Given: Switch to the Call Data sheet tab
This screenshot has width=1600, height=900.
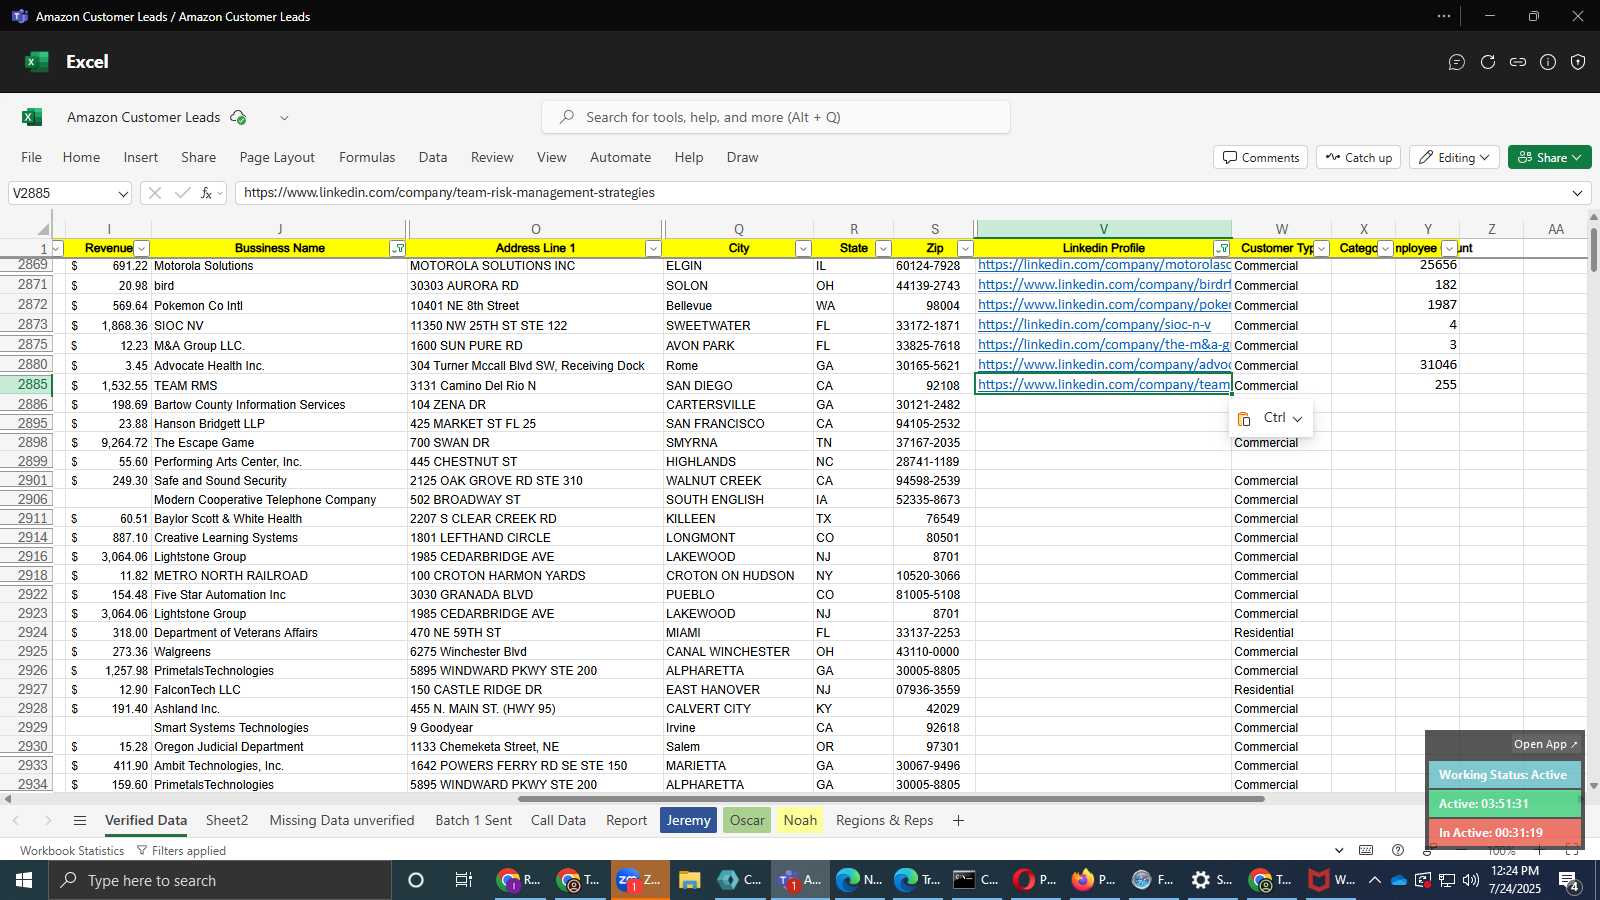Looking at the screenshot, I should 558,821.
